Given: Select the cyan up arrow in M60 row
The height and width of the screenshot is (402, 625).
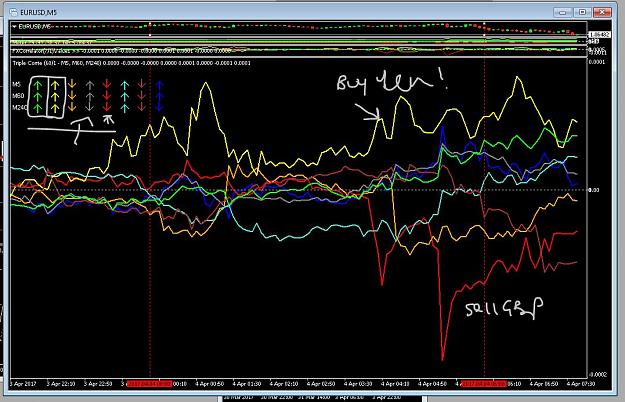Looking at the screenshot, I should point(125,96).
